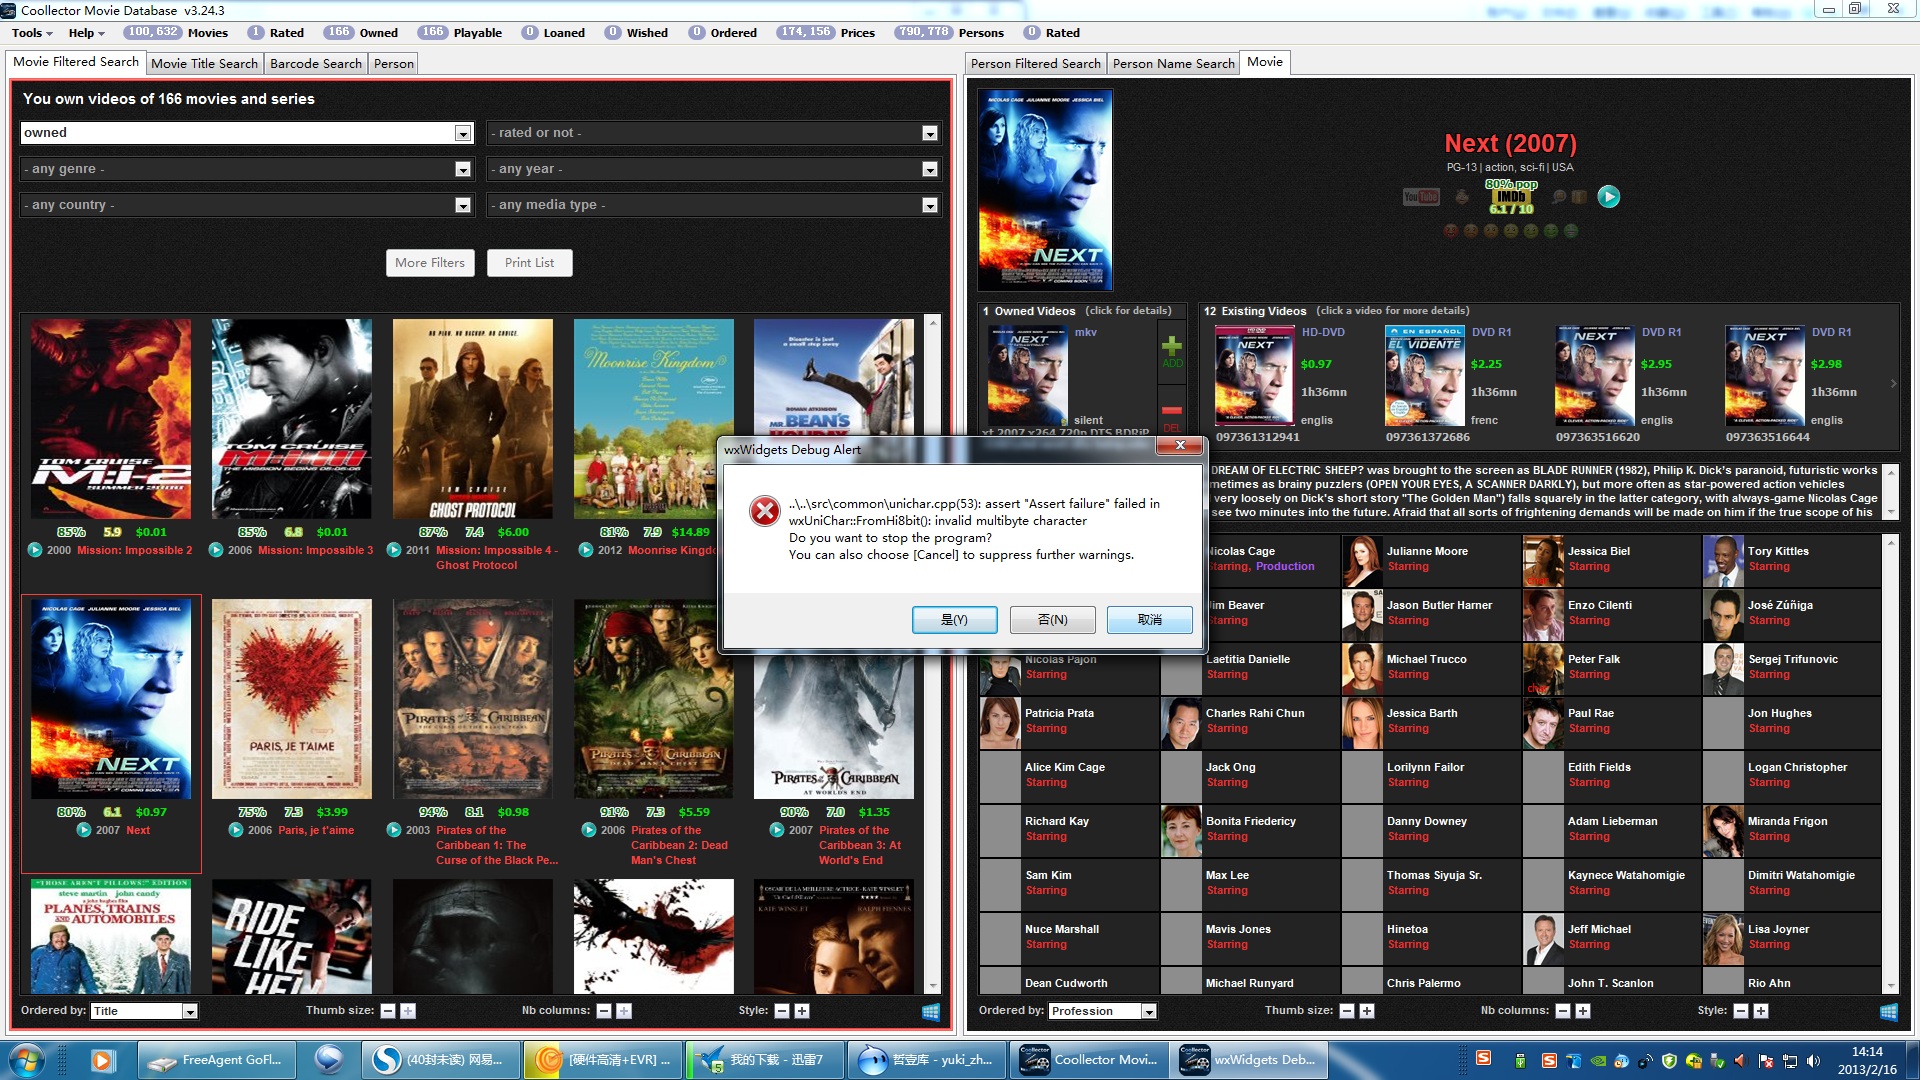Open the 'any media type' dropdown
Image resolution: width=1920 pixels, height=1080 pixels.
point(930,205)
